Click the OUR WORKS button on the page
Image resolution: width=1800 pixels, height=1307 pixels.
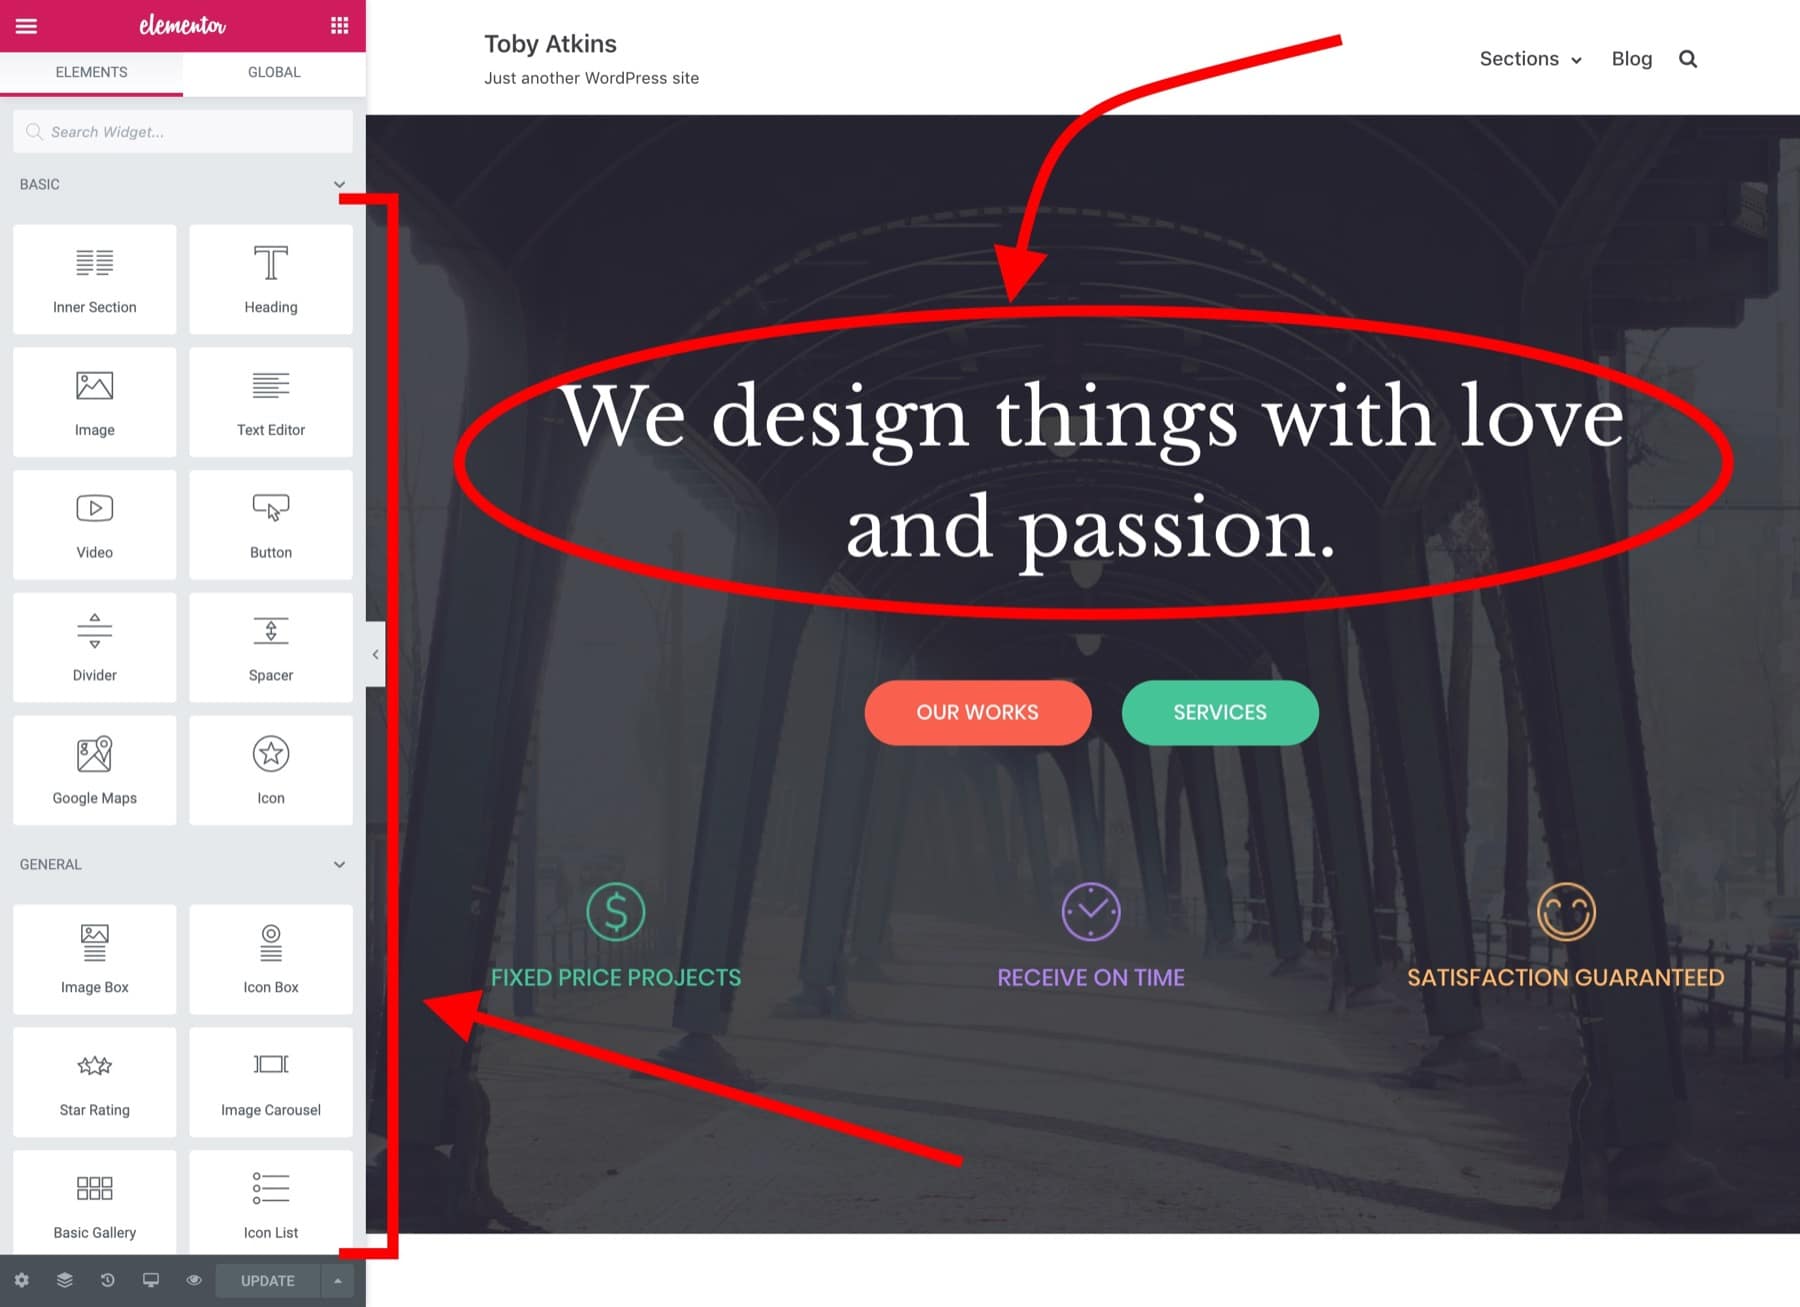pyautogui.click(x=977, y=712)
